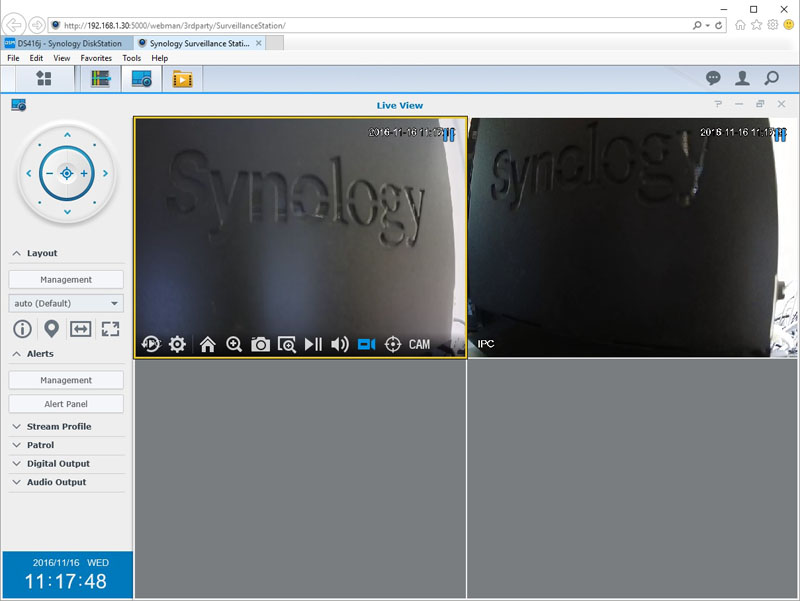Expand the Patrol section
The width and height of the screenshot is (800, 601).
17,445
